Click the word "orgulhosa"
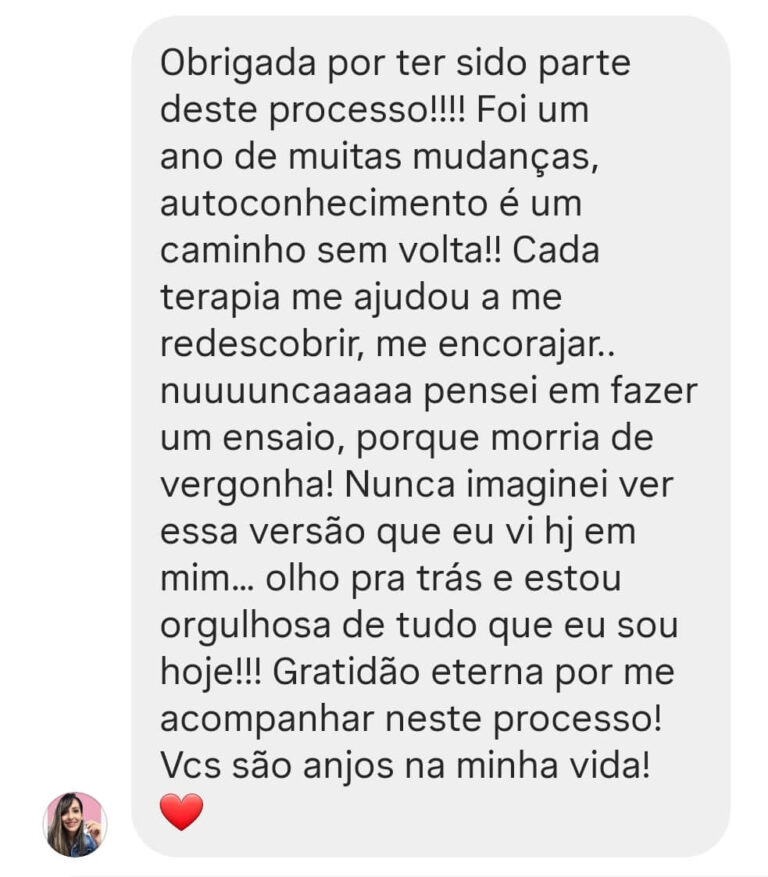Image resolution: width=768 pixels, height=877 pixels. pyautogui.click(x=246, y=625)
